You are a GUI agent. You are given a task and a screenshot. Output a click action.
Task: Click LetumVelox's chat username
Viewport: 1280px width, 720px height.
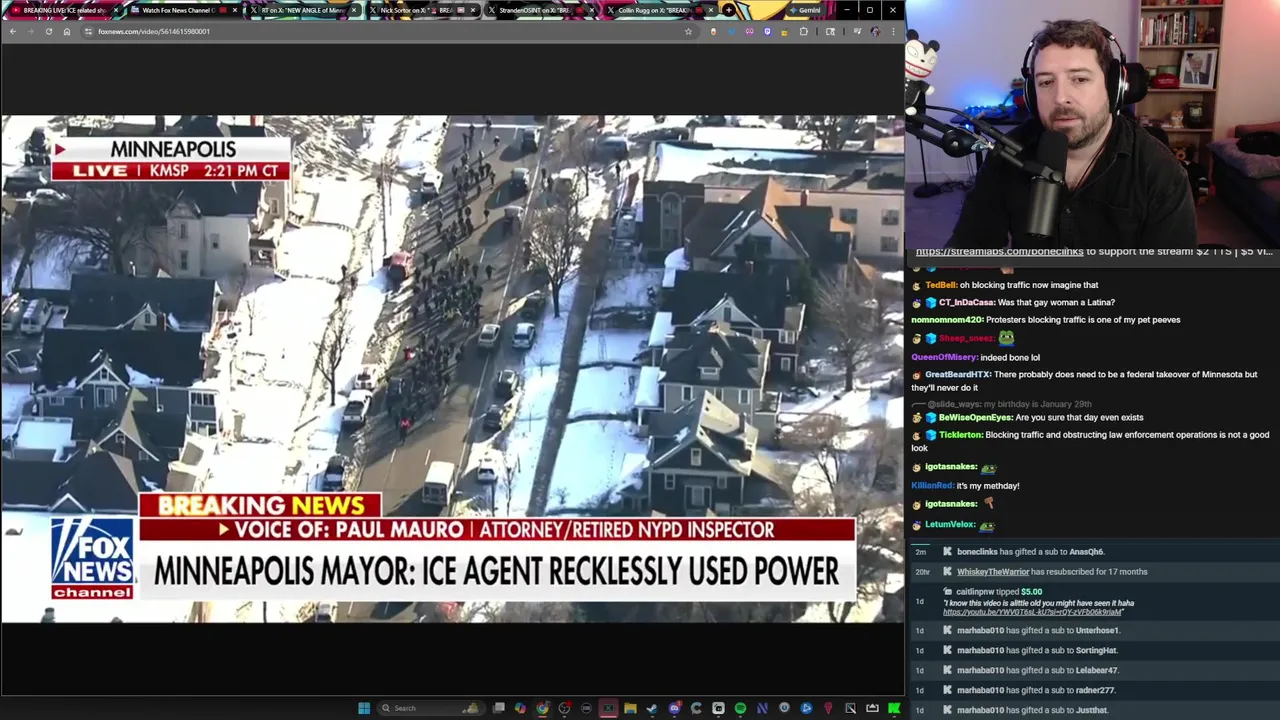[950, 524]
